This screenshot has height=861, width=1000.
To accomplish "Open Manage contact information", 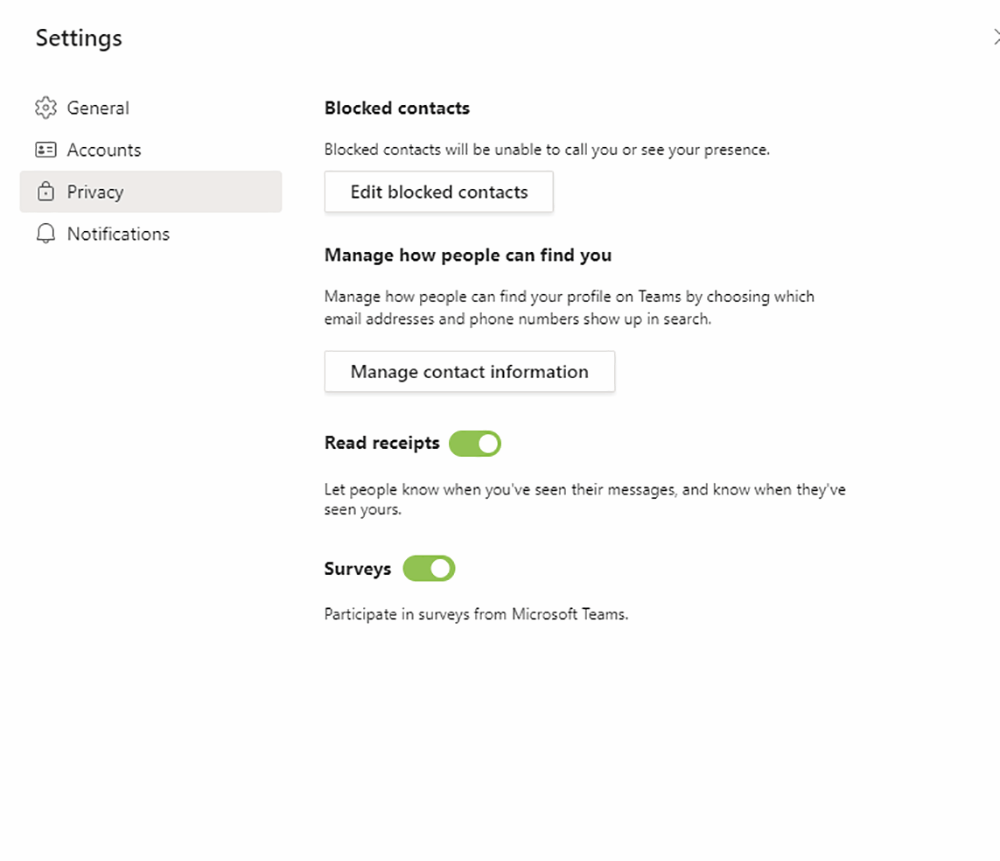I will 469,371.
